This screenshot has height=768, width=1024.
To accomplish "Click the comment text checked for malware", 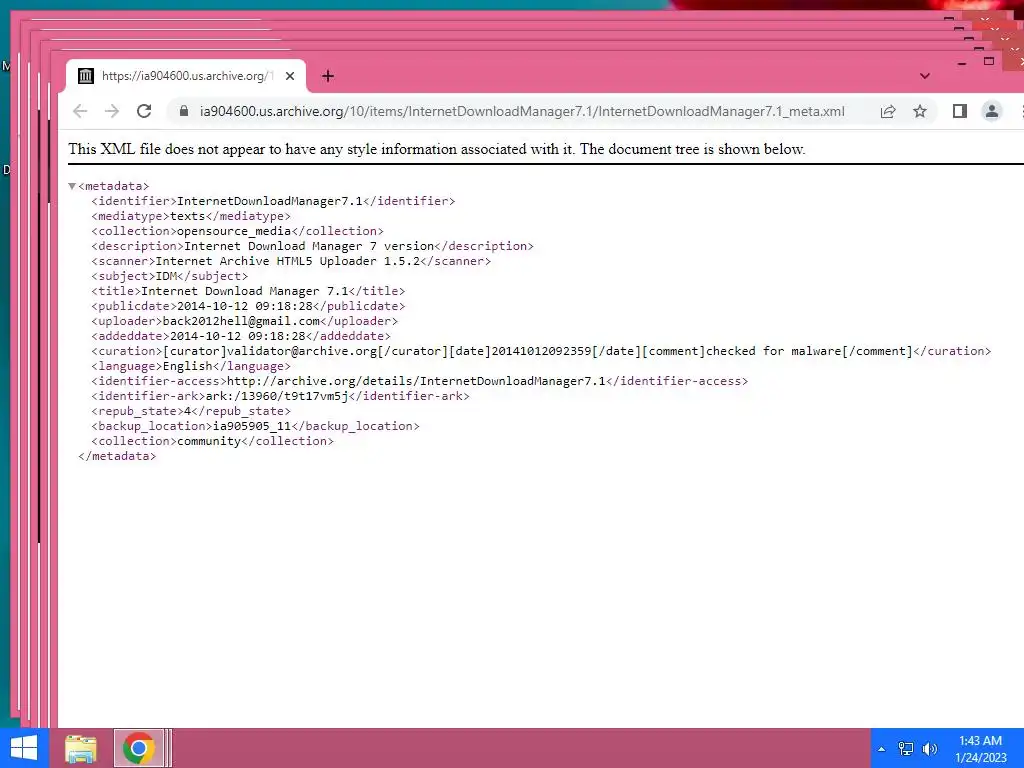I will (x=773, y=351).
